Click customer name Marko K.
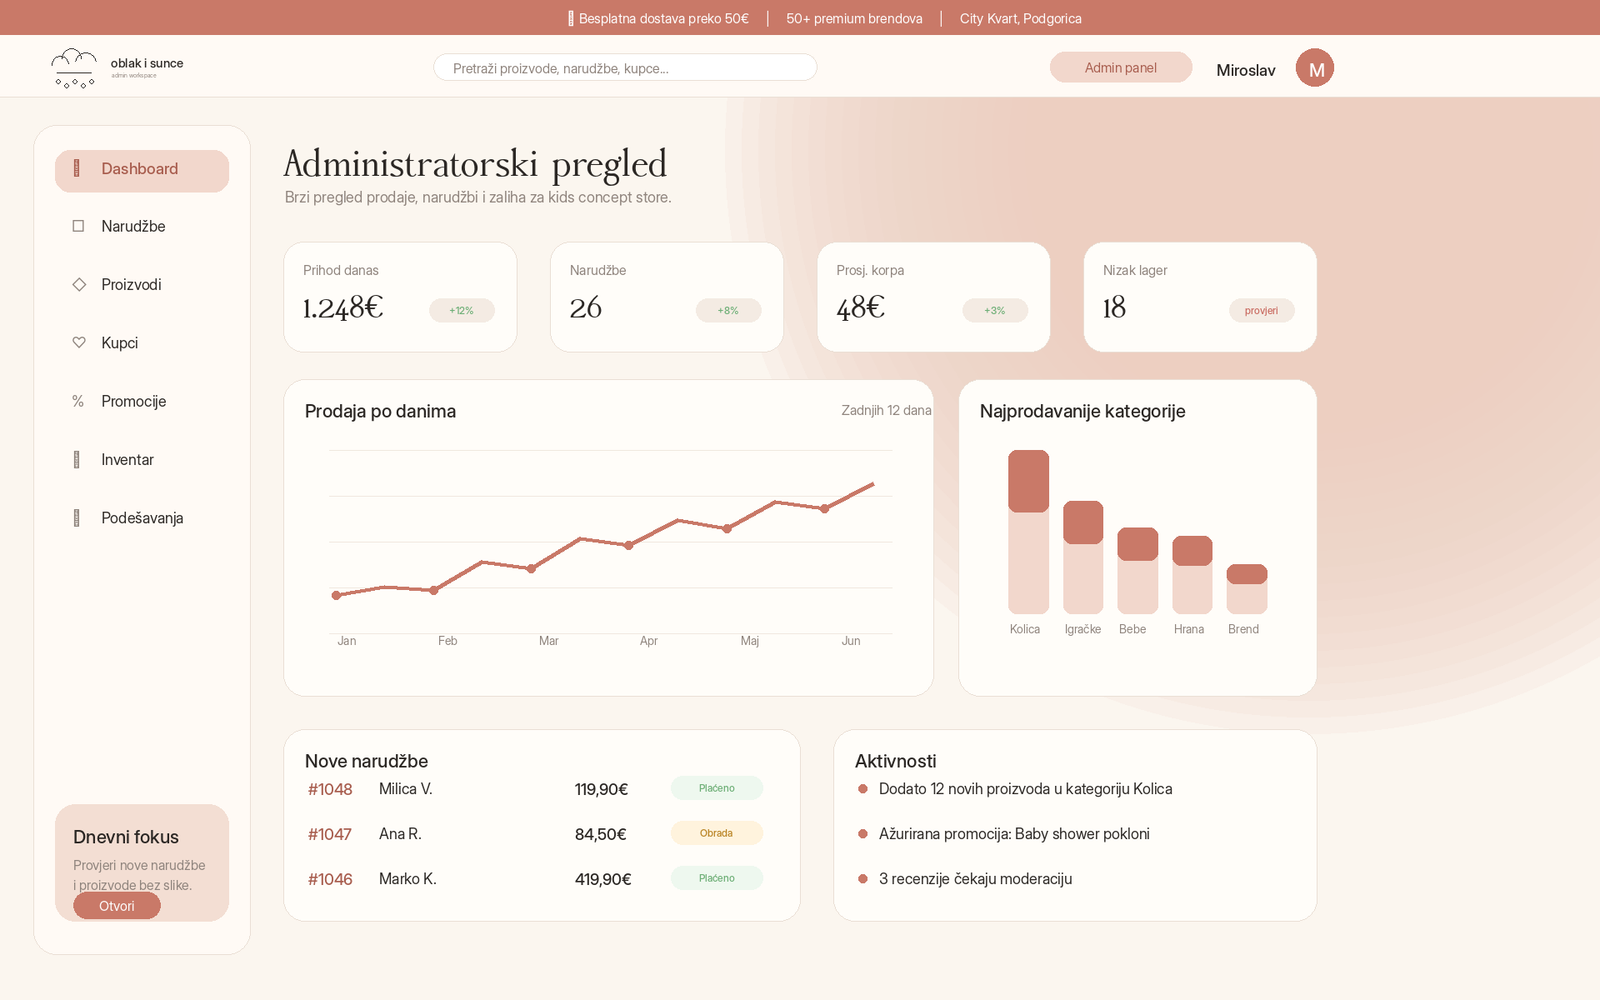The width and height of the screenshot is (1600, 1000). point(408,879)
